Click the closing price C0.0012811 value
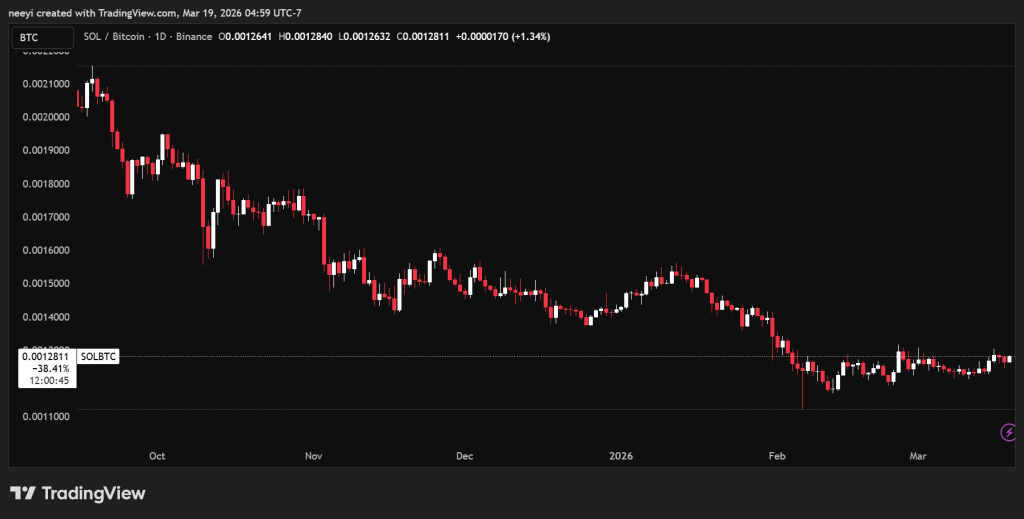 (424, 37)
